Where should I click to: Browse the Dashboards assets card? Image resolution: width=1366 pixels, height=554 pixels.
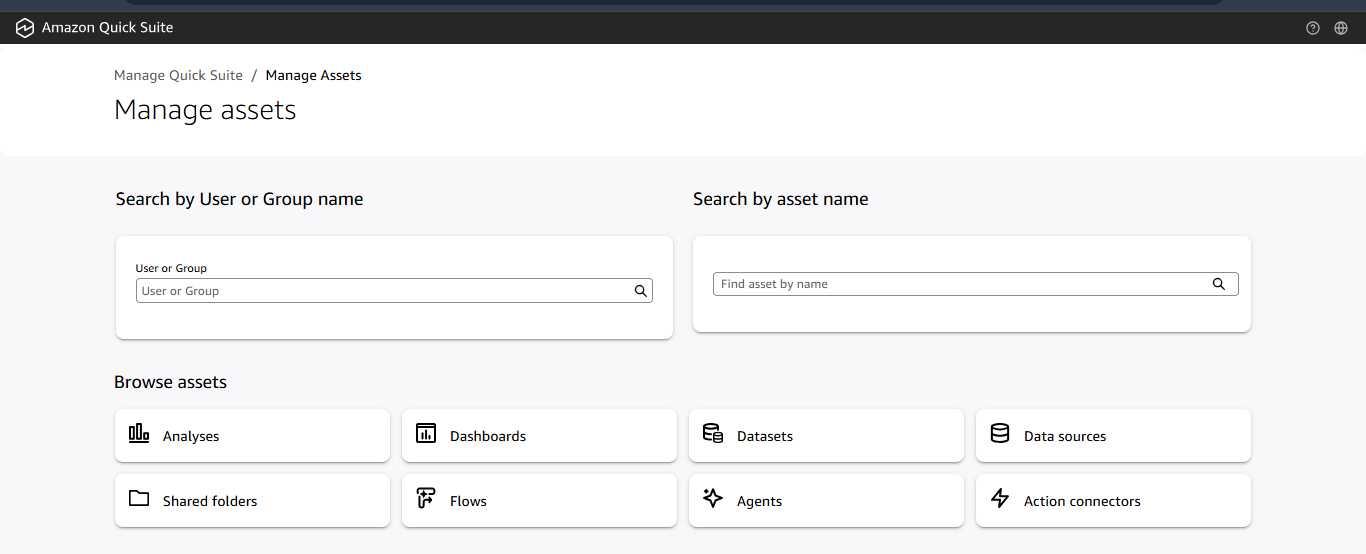(539, 435)
